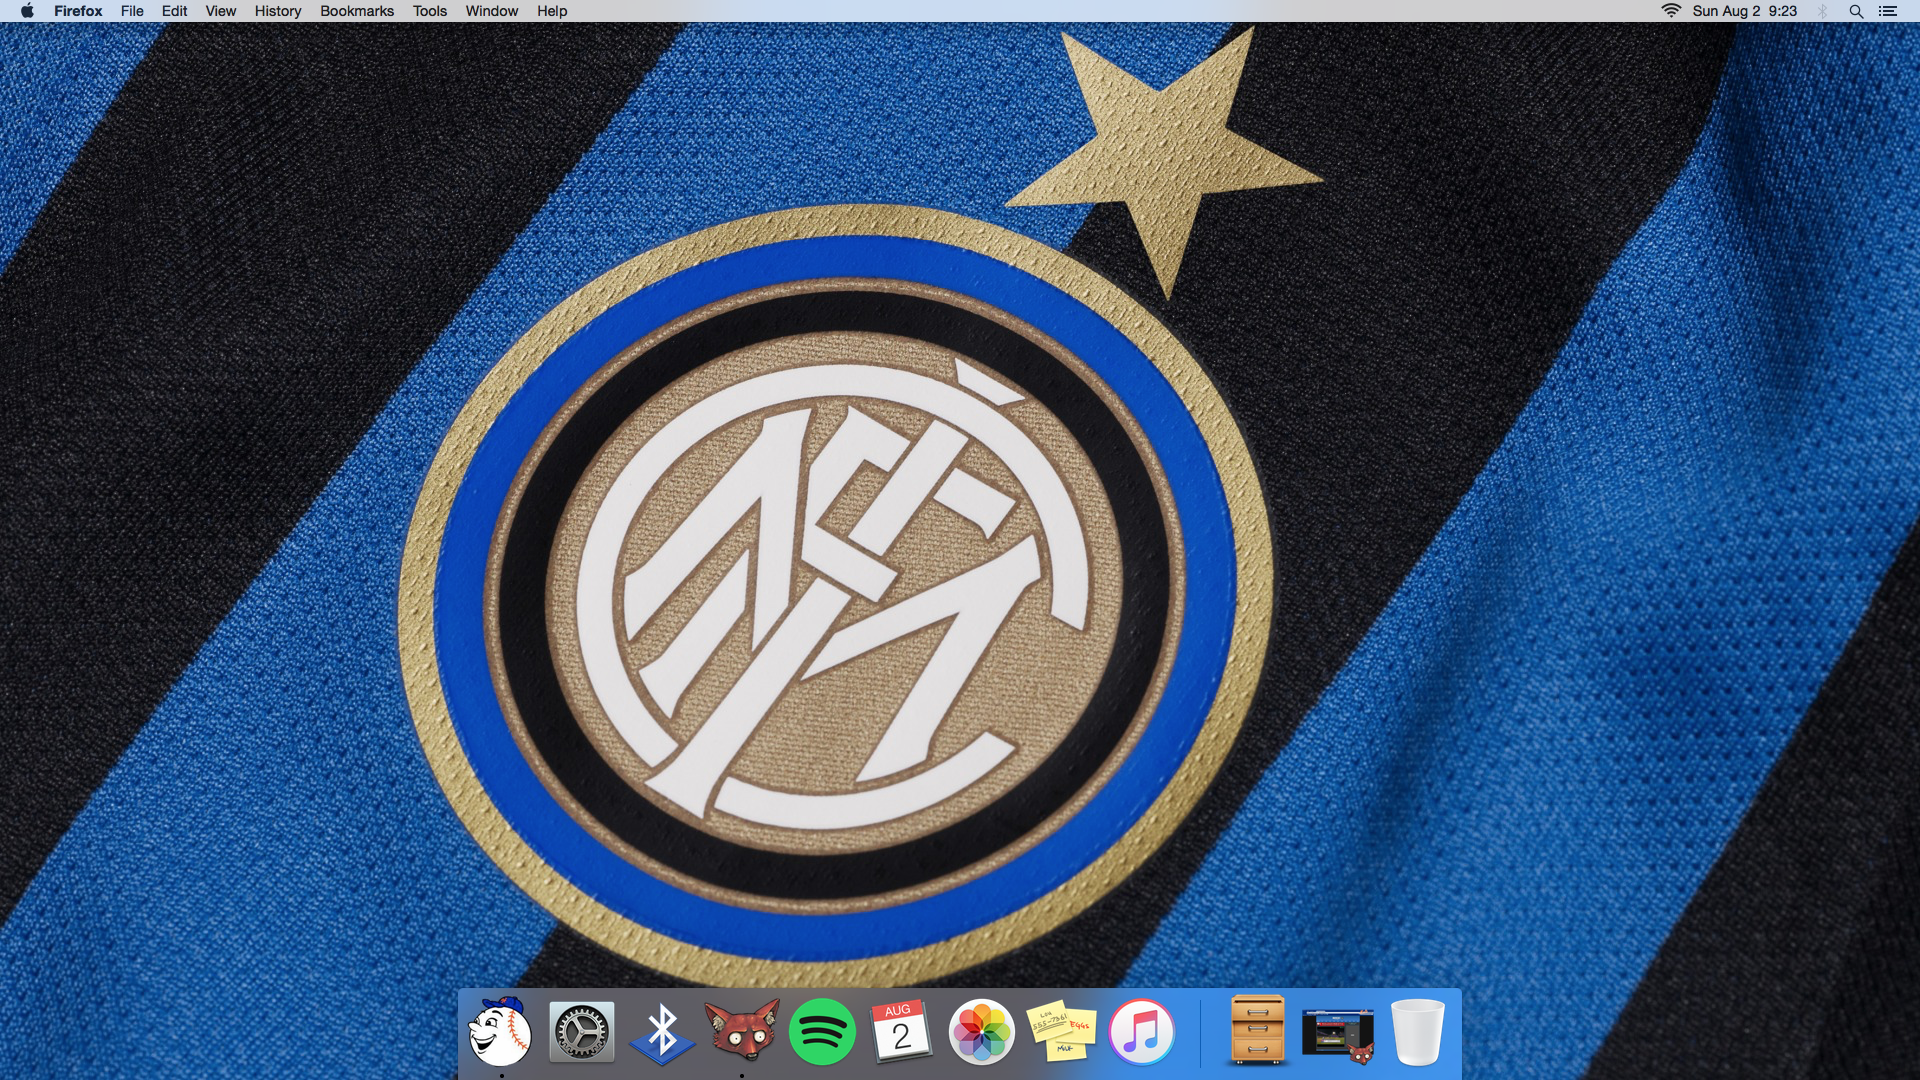Open the File menu
The image size is (1920, 1080).
tap(132, 11)
